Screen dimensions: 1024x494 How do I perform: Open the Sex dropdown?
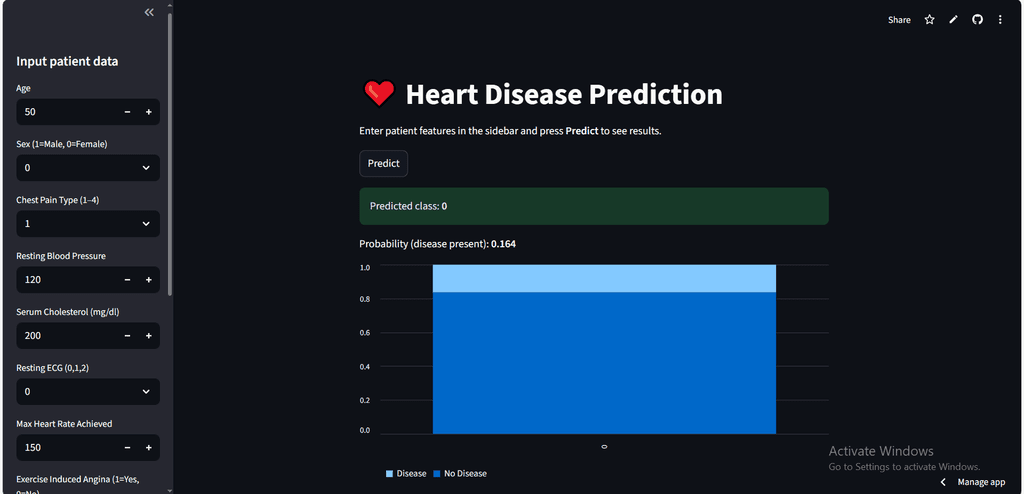88,168
